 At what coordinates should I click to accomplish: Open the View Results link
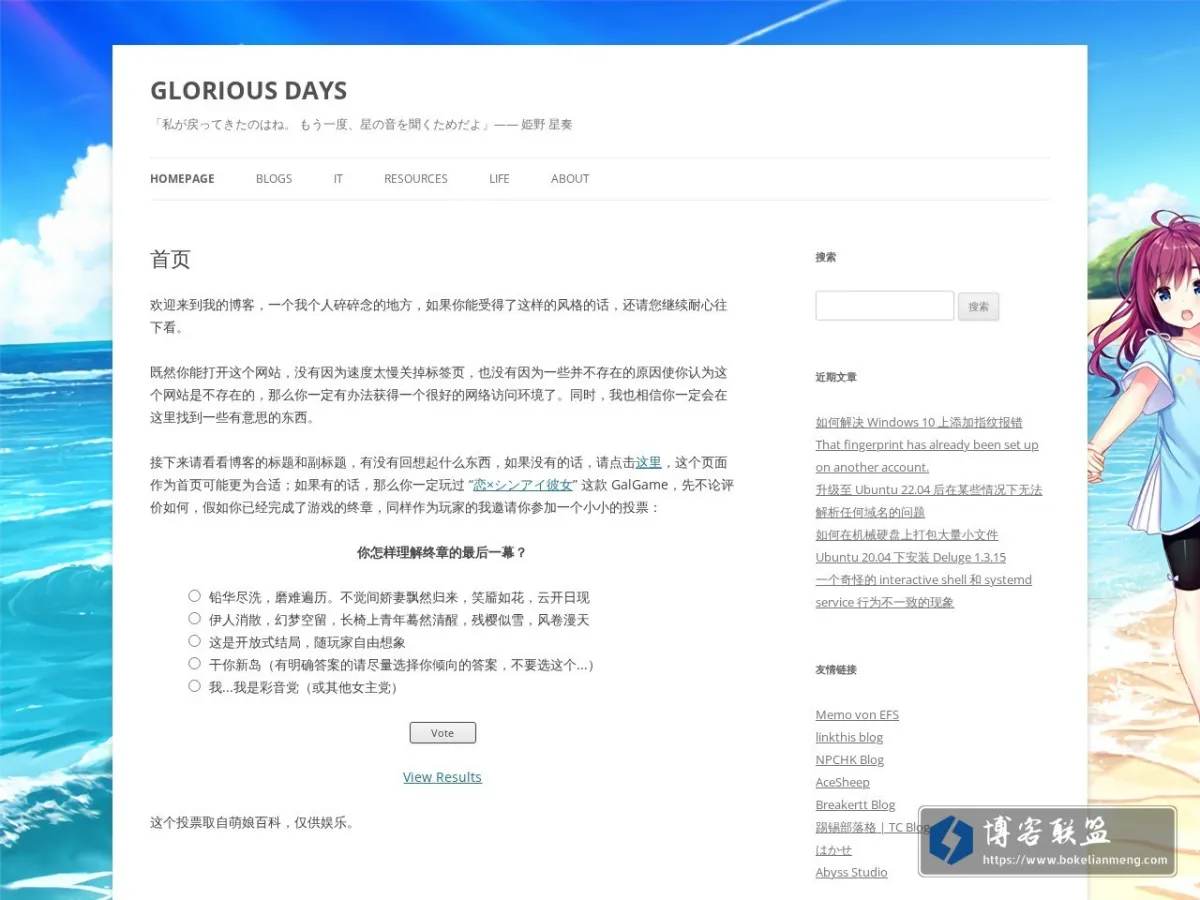click(x=442, y=777)
